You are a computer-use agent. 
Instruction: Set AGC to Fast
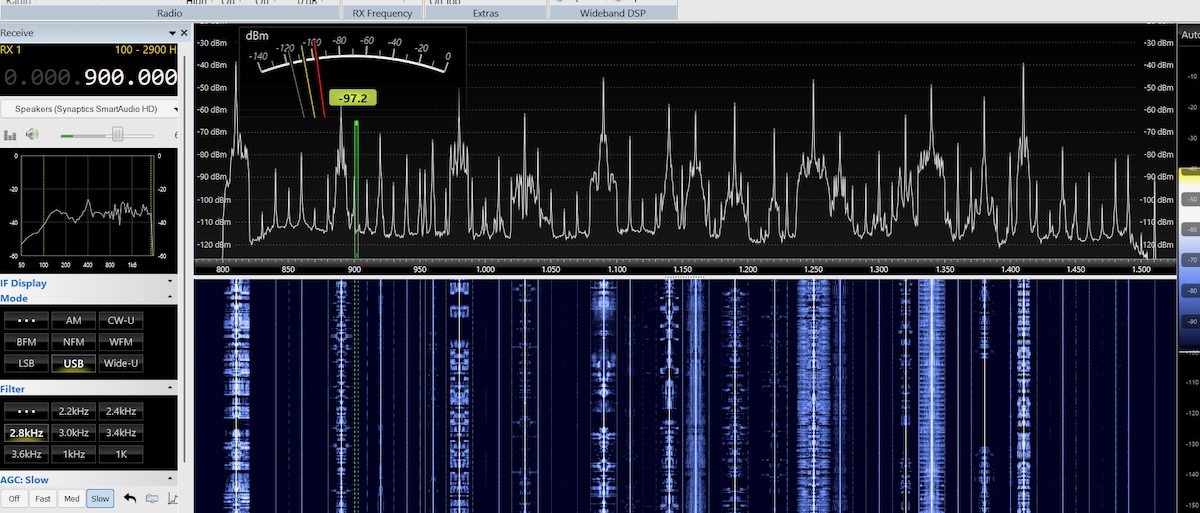point(42,498)
